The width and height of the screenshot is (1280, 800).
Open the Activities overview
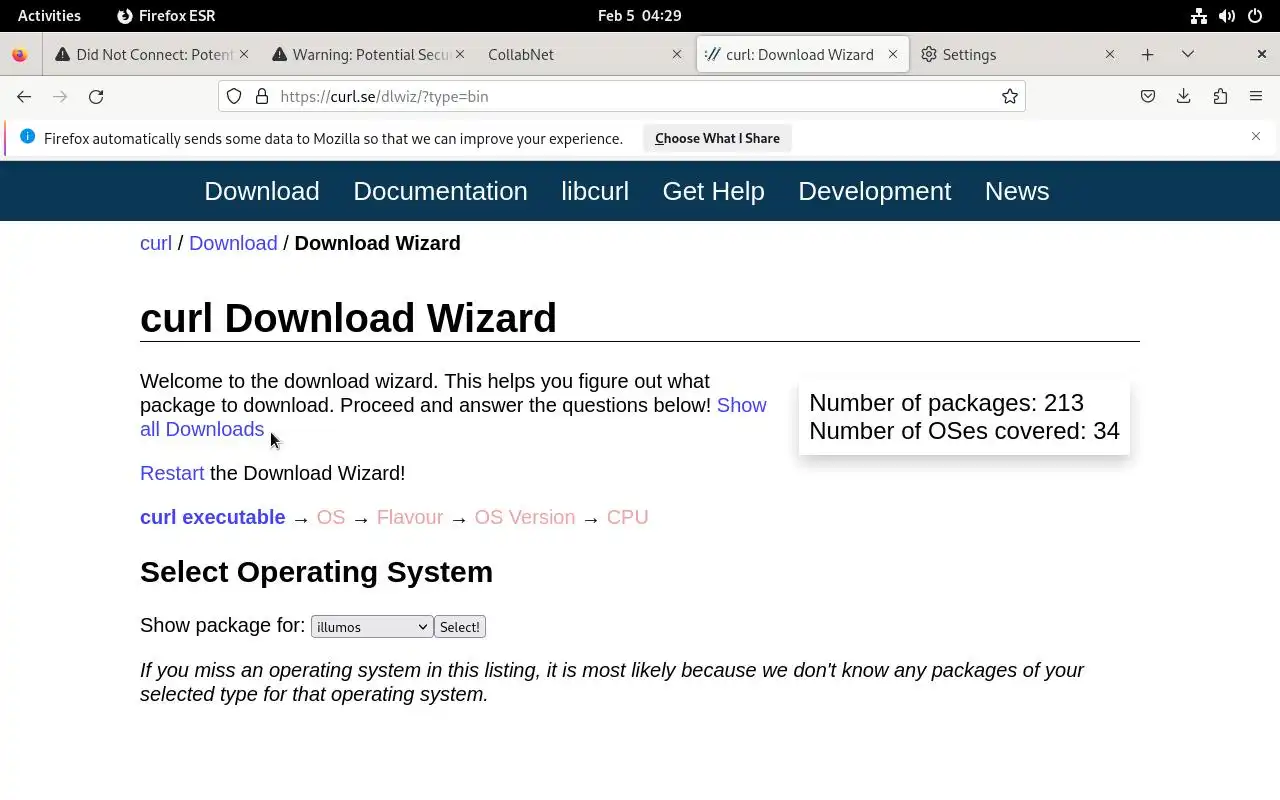[x=49, y=15]
